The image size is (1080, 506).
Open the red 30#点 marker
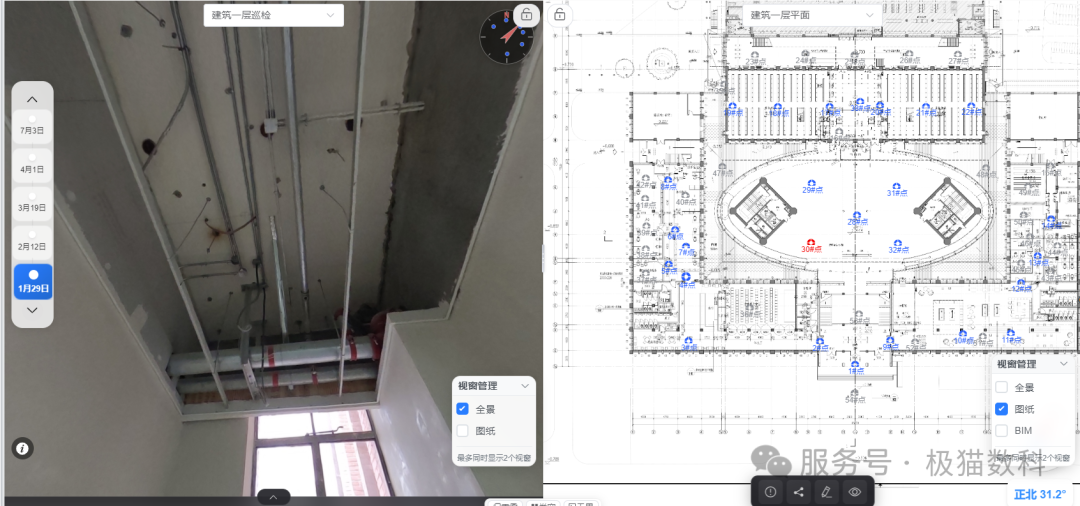(x=811, y=246)
